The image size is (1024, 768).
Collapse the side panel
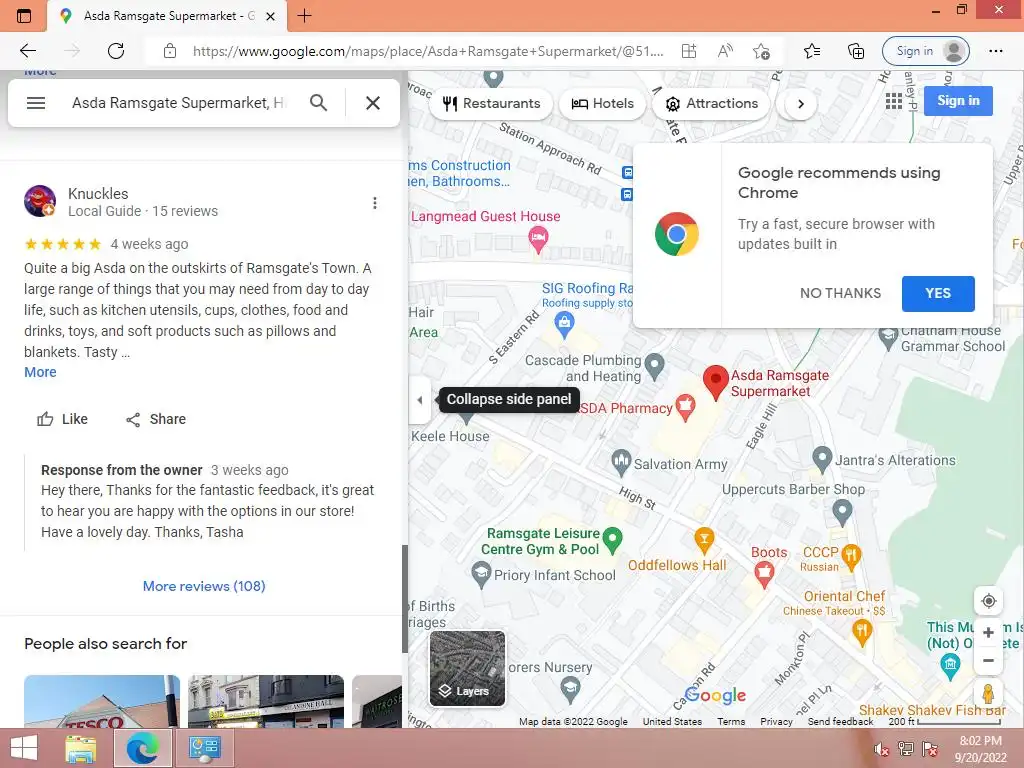click(420, 400)
